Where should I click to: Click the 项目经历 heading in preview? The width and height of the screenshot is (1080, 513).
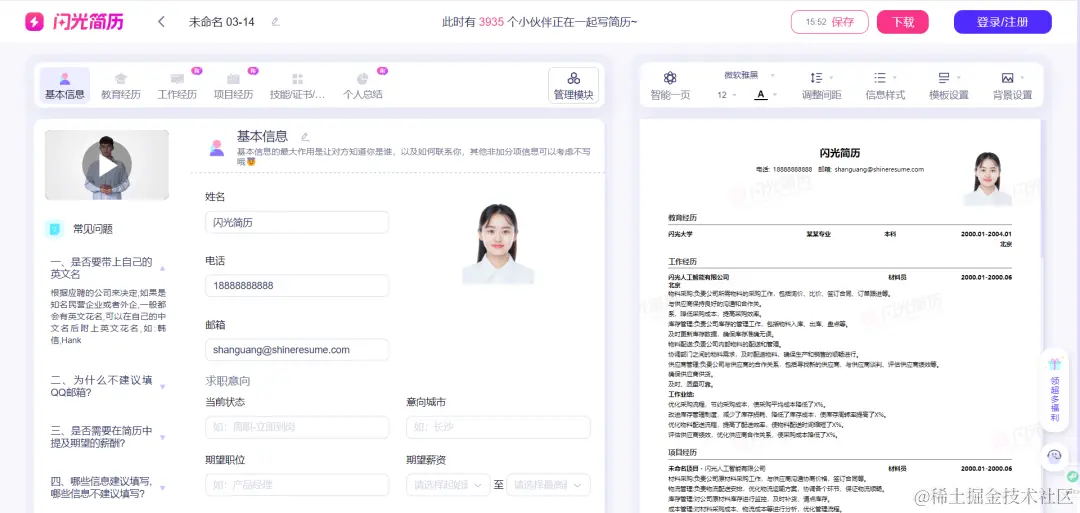click(683, 452)
